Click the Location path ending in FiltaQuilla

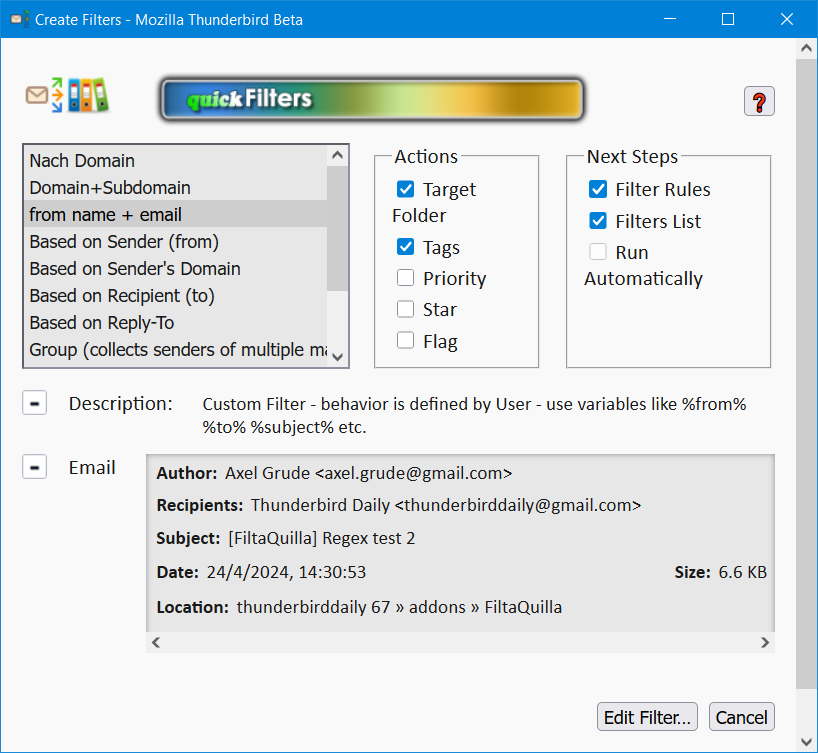tap(399, 607)
